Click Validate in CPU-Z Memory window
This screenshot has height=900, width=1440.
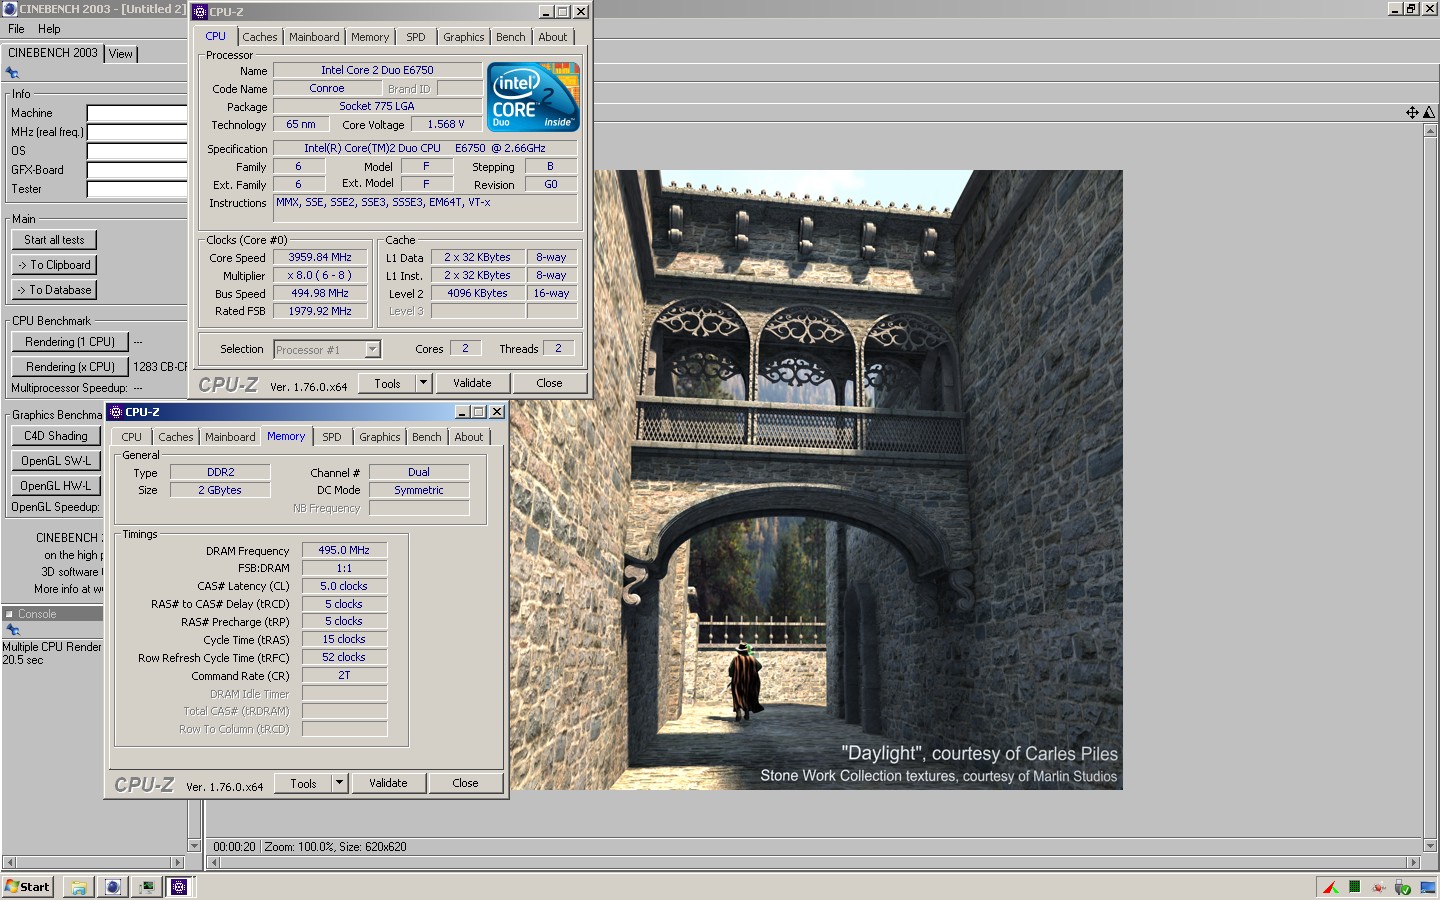click(x=388, y=783)
